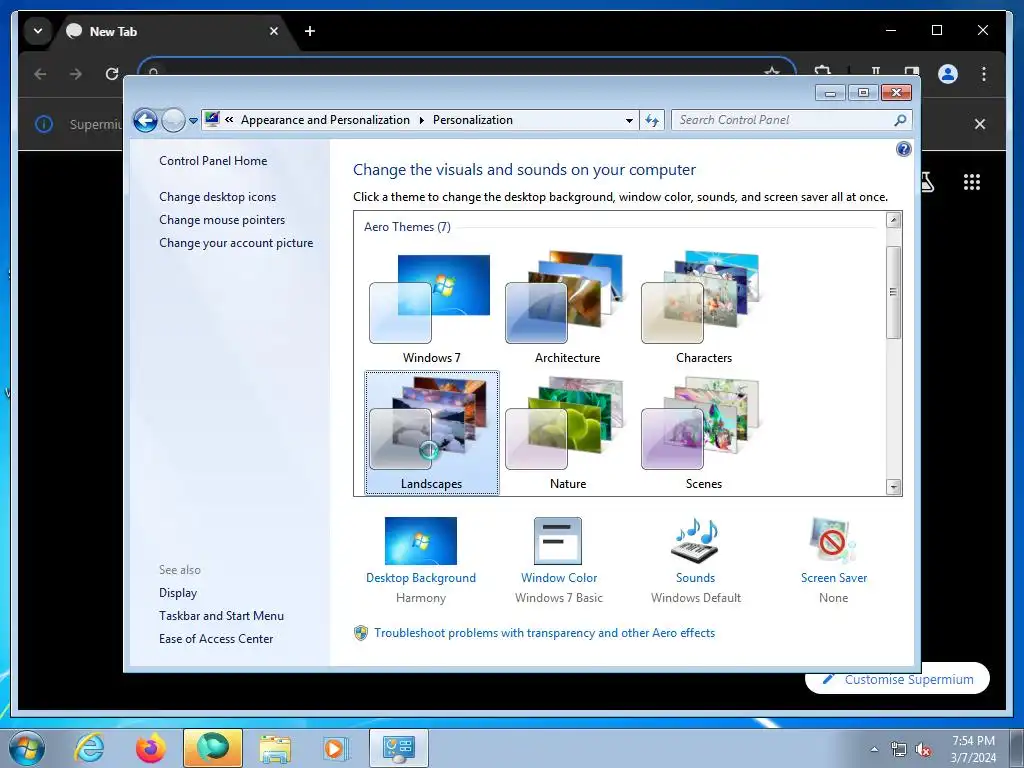Open the browser extensions puzzle icon

coord(822,72)
